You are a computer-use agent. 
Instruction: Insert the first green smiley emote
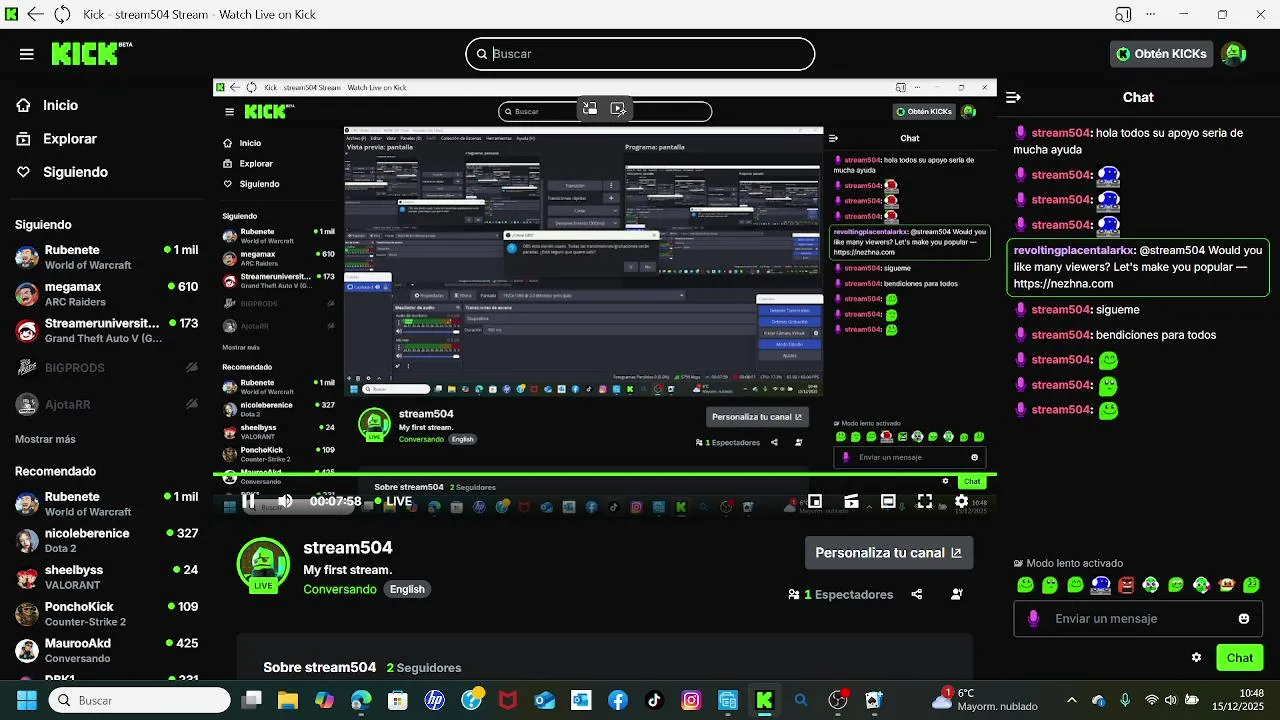(x=1025, y=585)
